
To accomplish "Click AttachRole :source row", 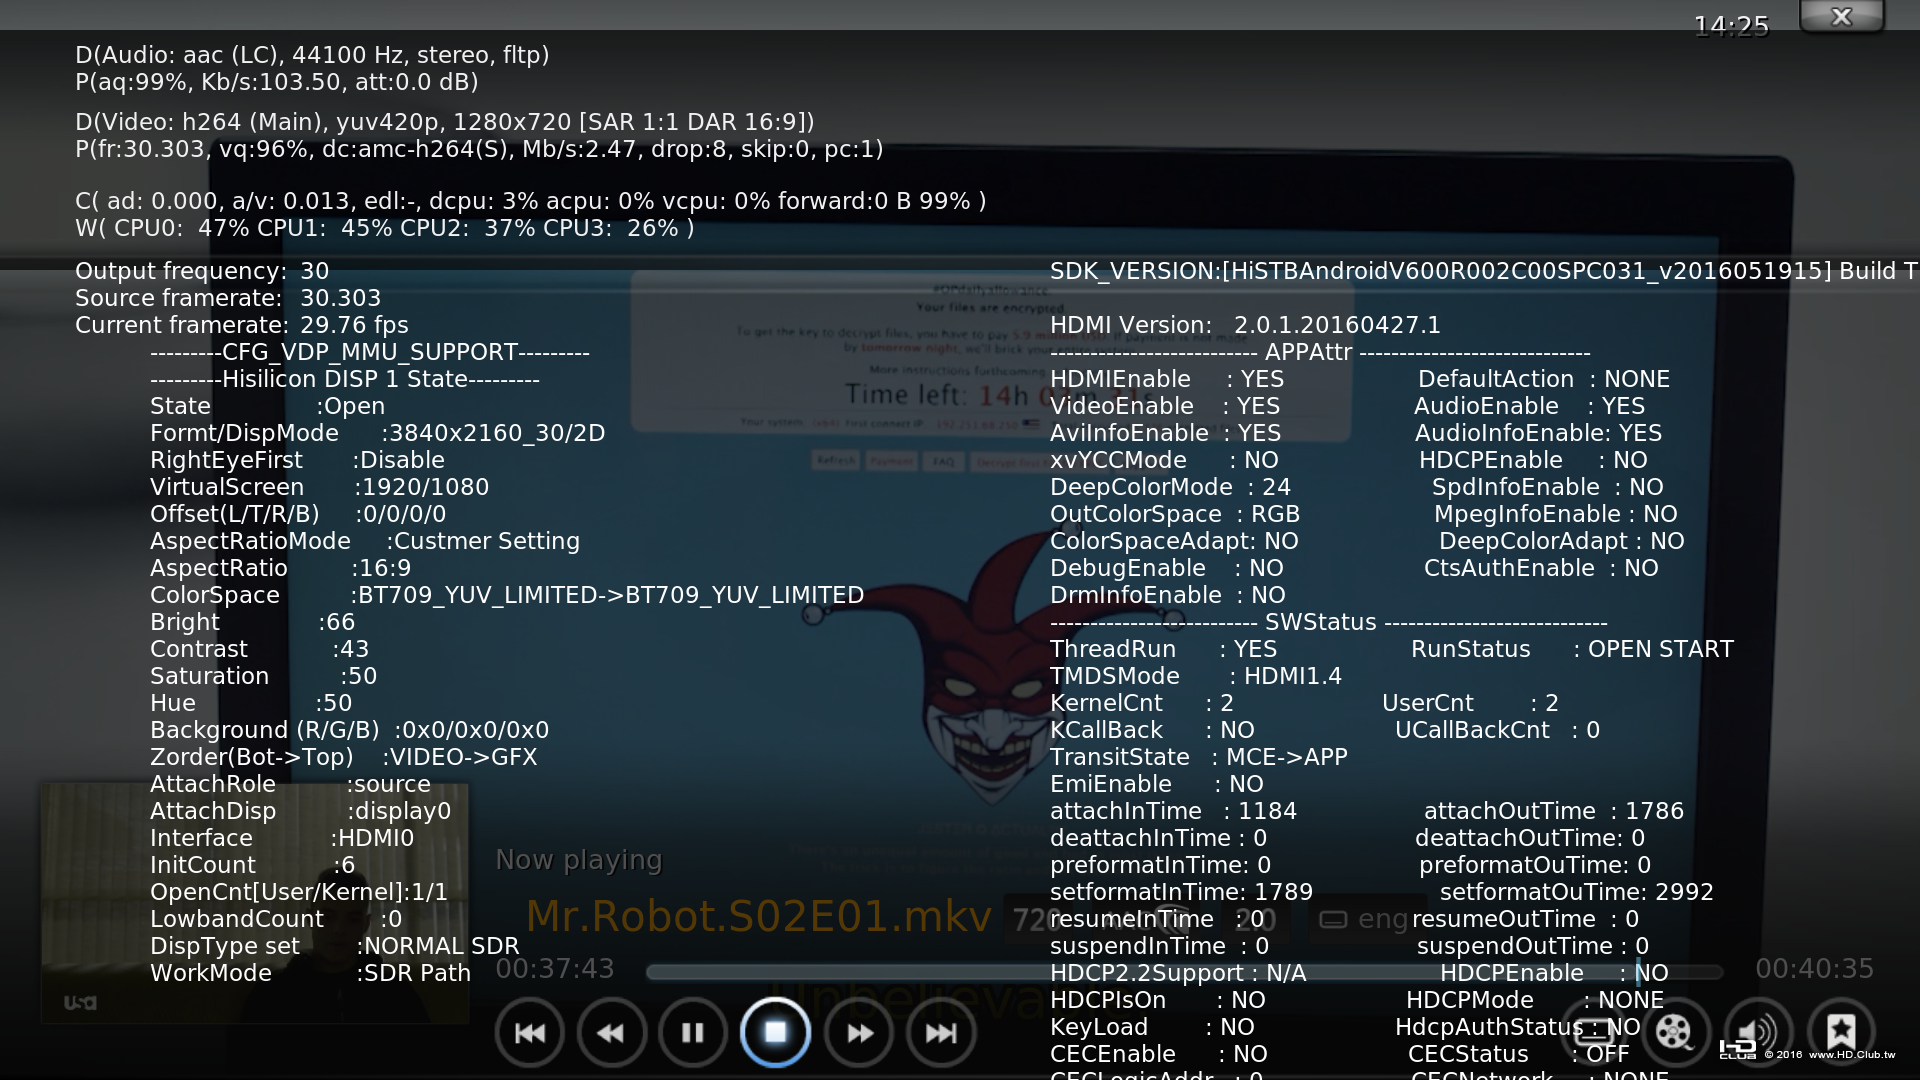I will tap(290, 784).
